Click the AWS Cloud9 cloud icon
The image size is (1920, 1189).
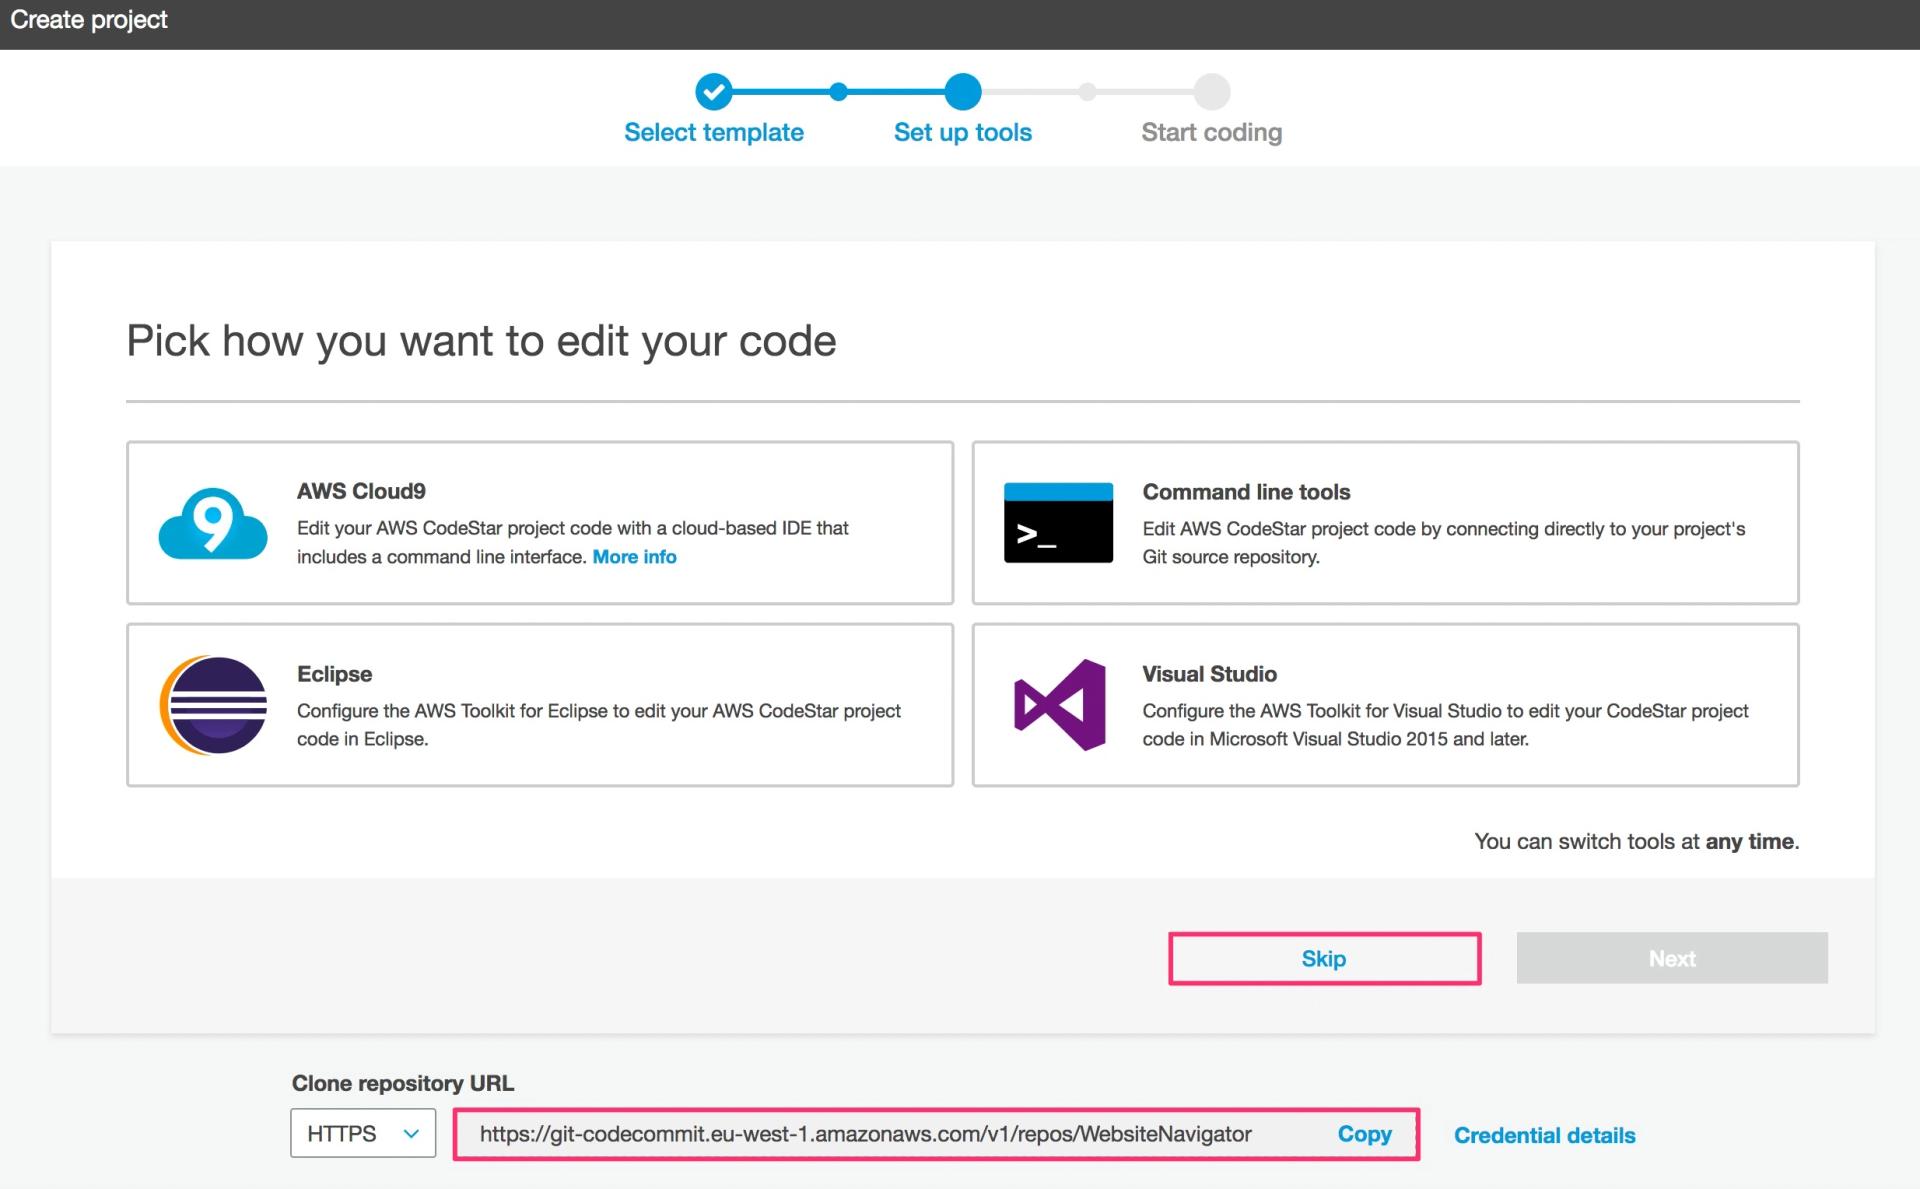tap(213, 523)
